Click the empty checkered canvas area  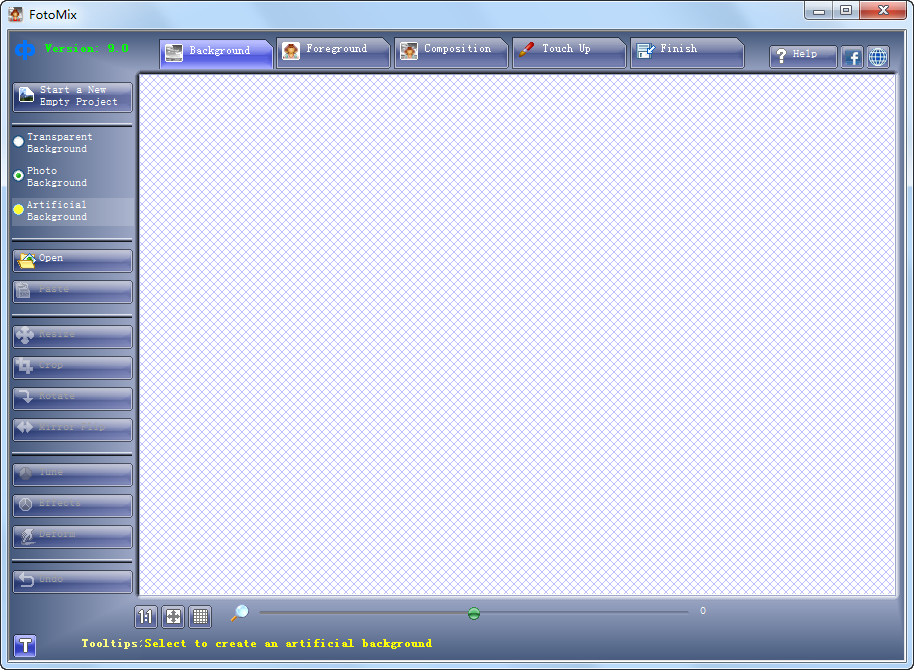pyautogui.click(x=517, y=335)
